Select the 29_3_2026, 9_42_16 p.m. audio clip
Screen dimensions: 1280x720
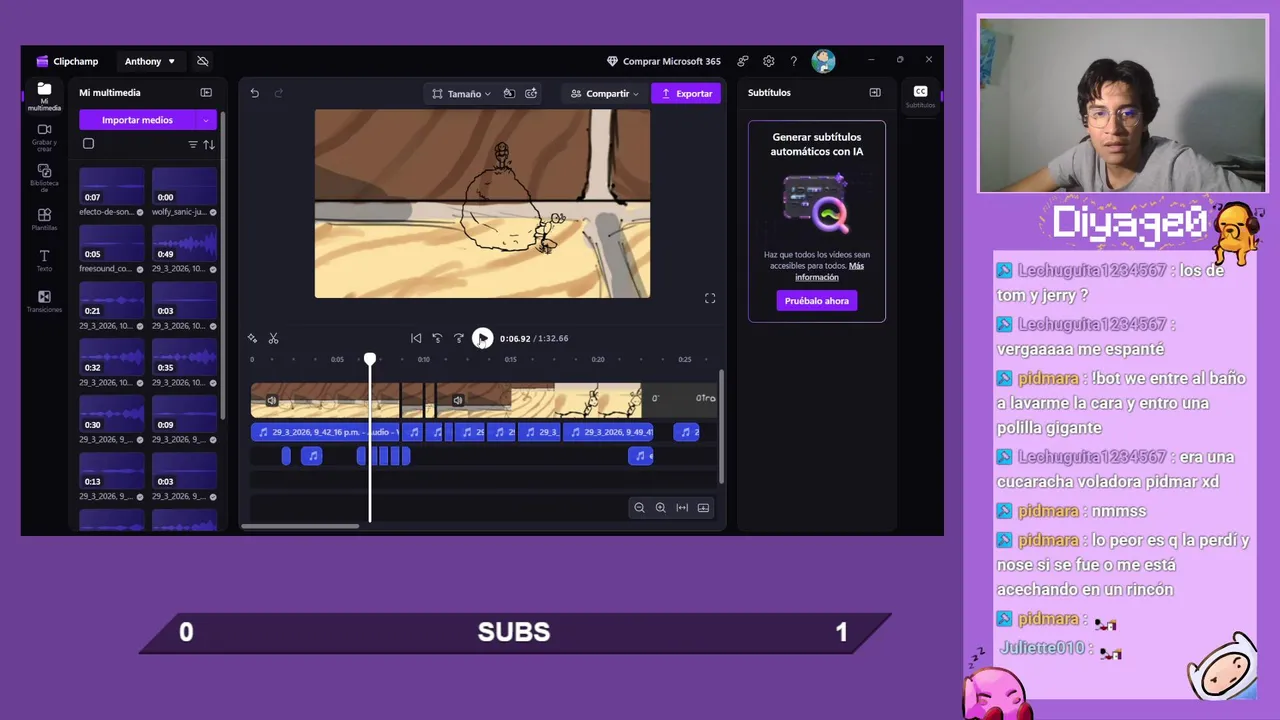click(325, 432)
